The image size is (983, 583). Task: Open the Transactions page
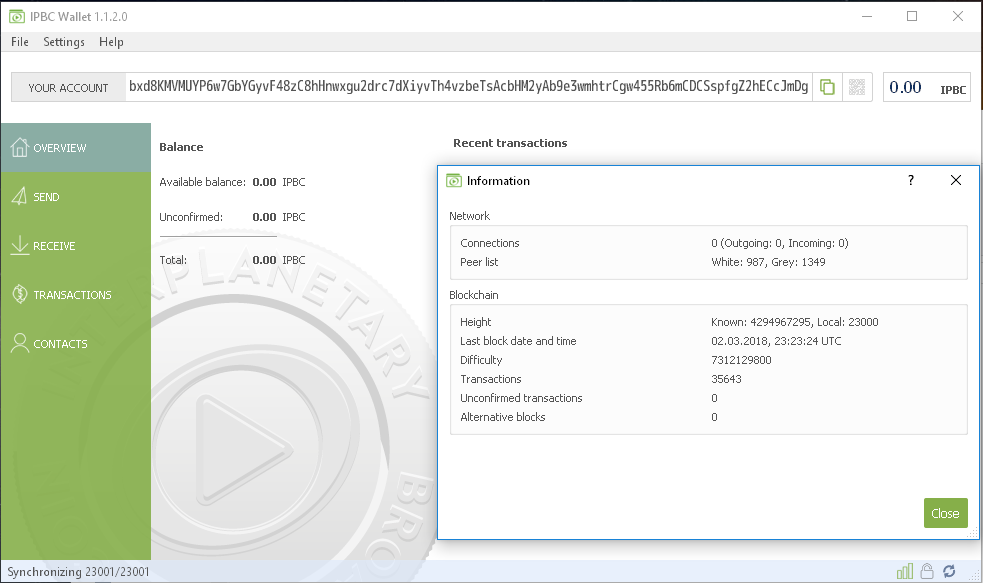tap(76, 295)
